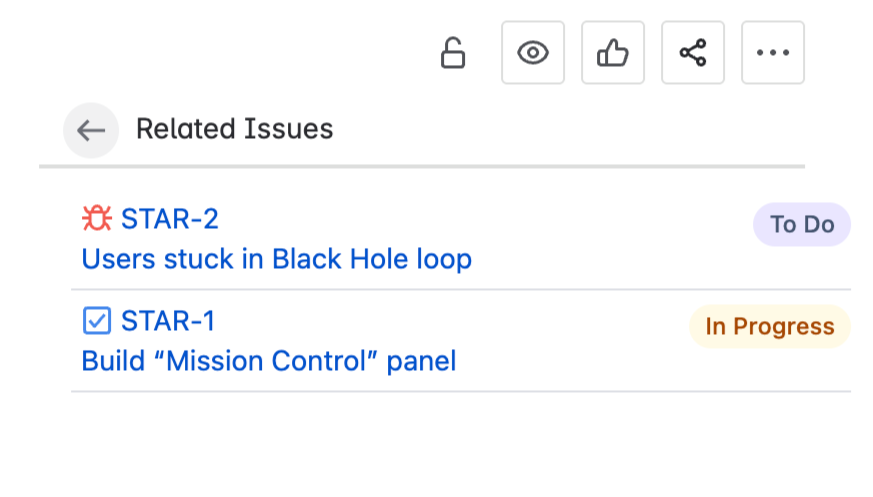Screen dimensions: 873x497
Task: Click the blue task checkbox icon beside STAR-1
Action: pos(96,321)
